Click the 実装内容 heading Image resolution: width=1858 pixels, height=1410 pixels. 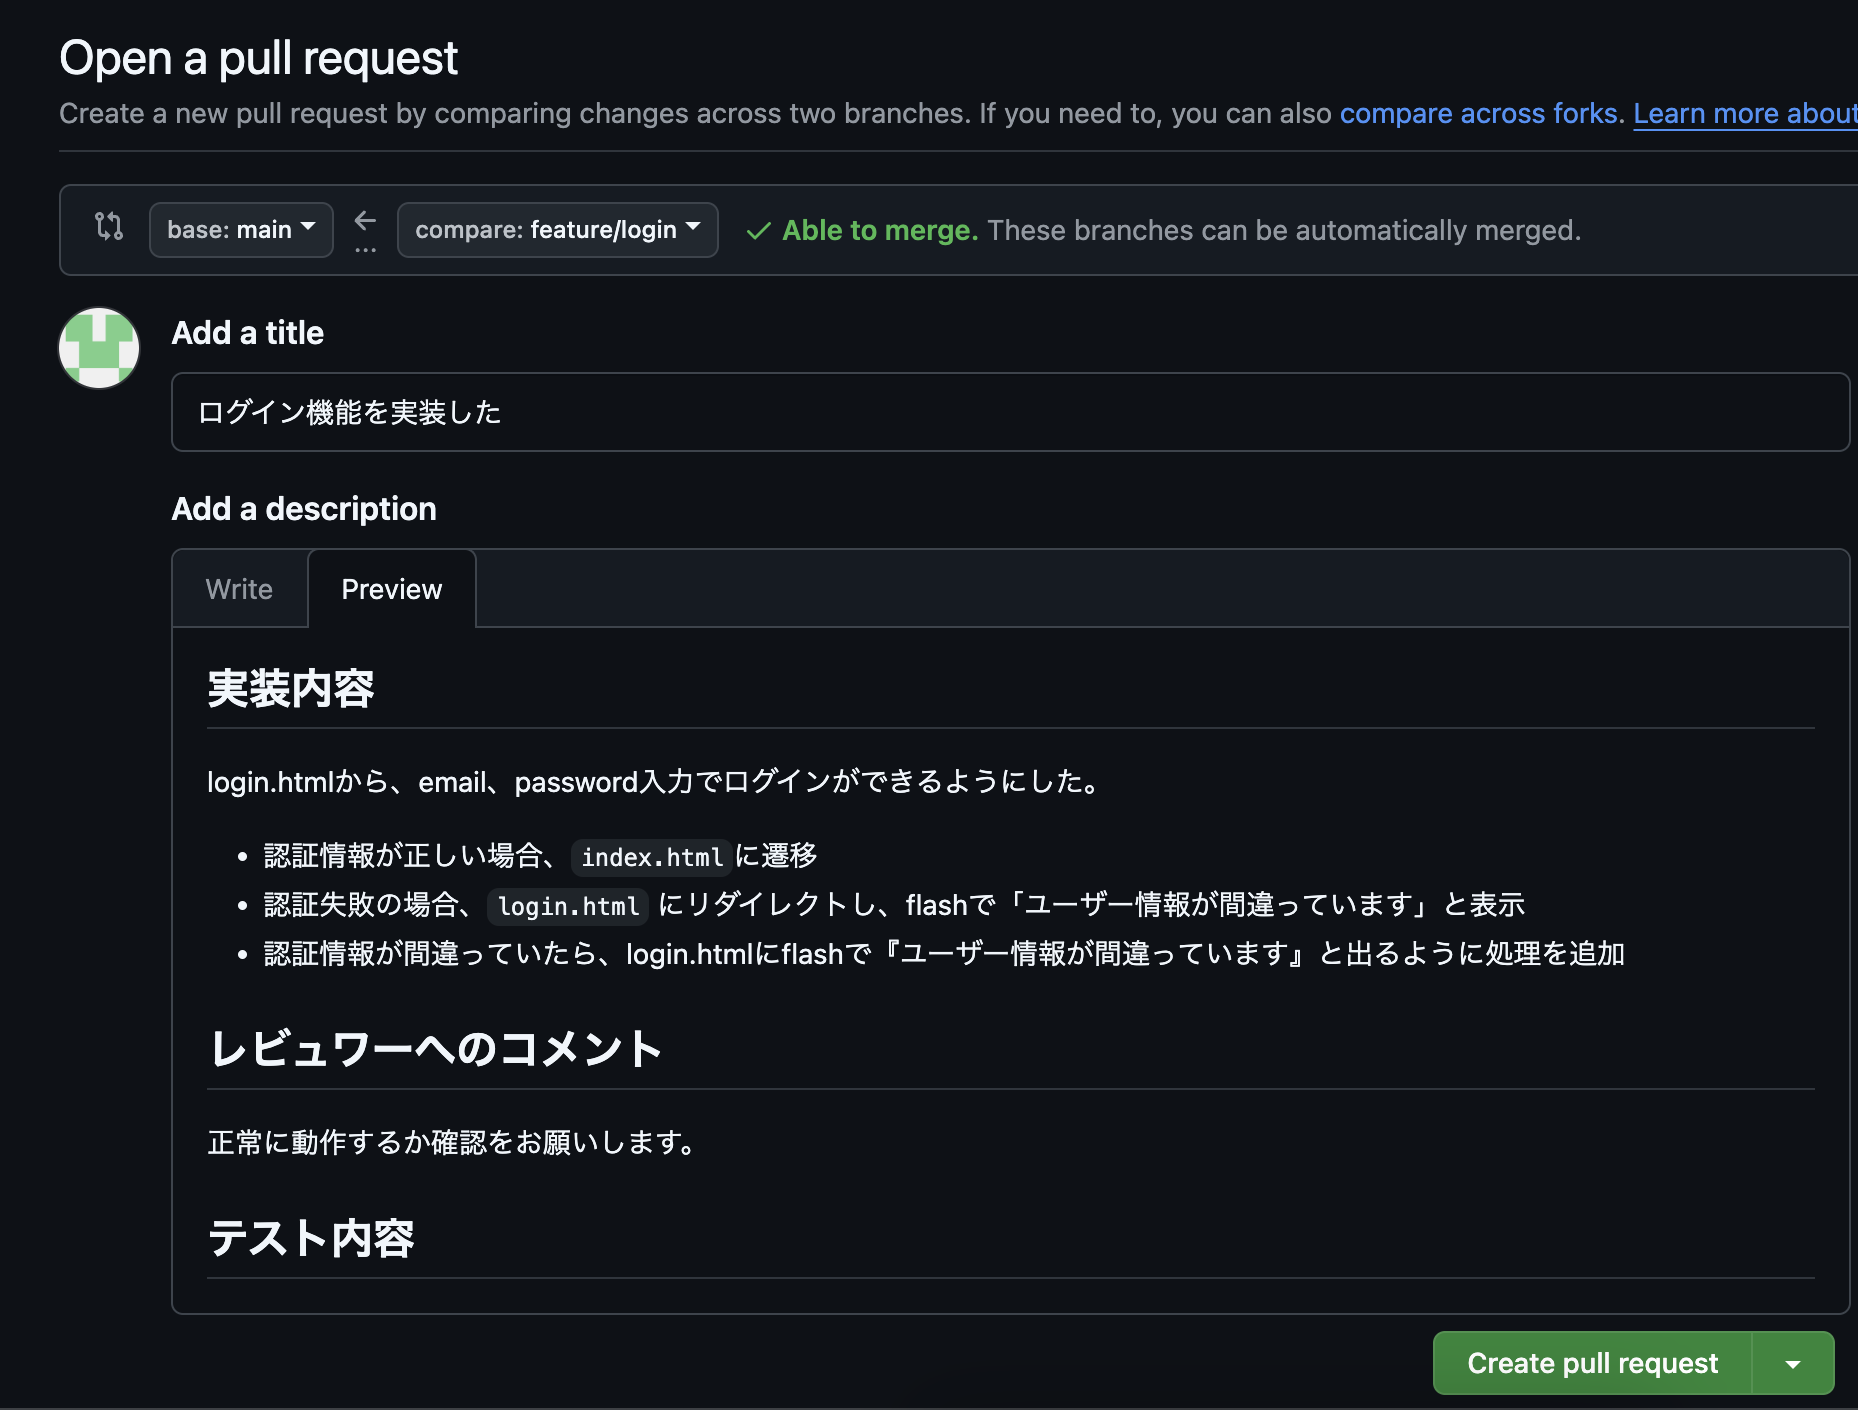coord(290,688)
